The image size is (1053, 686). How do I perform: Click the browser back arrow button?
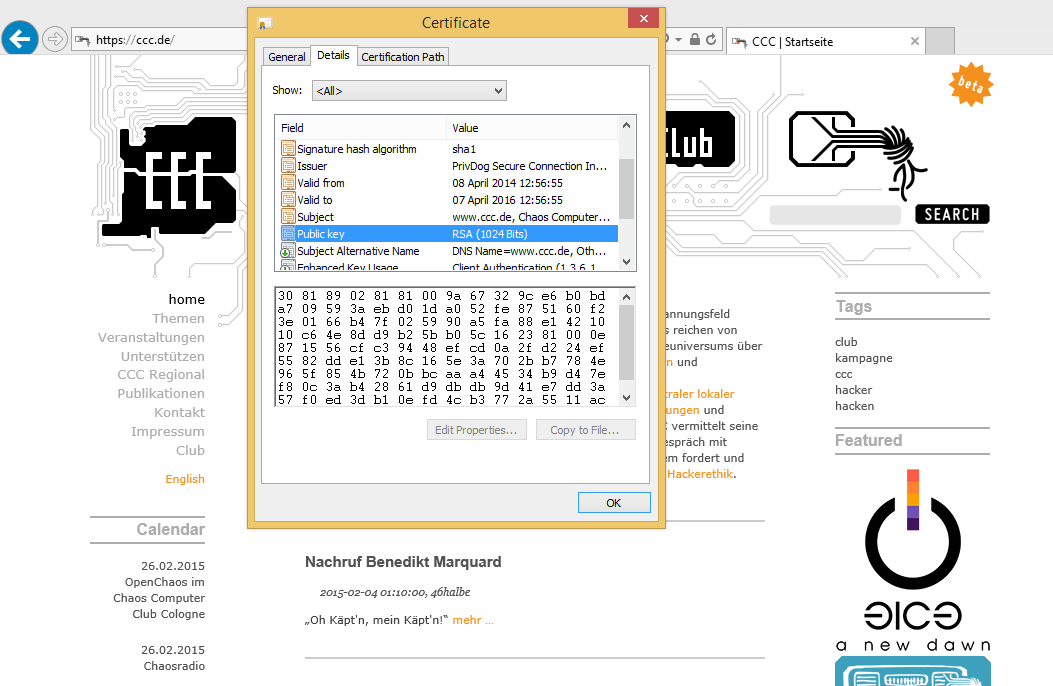[19, 39]
